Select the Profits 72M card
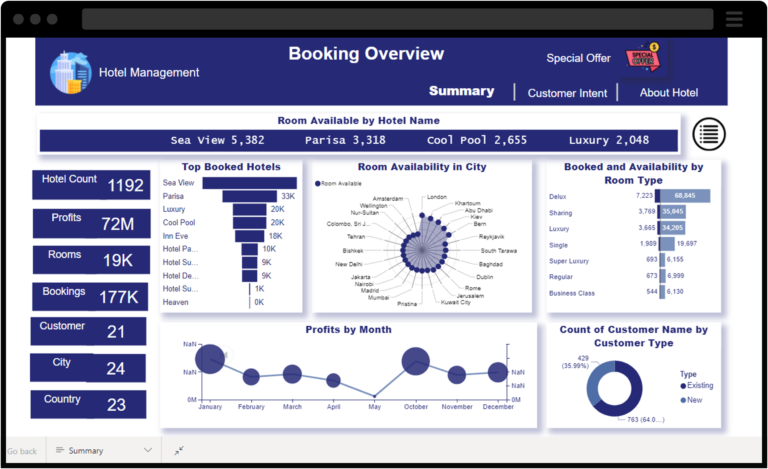The height and width of the screenshot is (469, 768). tap(92, 223)
